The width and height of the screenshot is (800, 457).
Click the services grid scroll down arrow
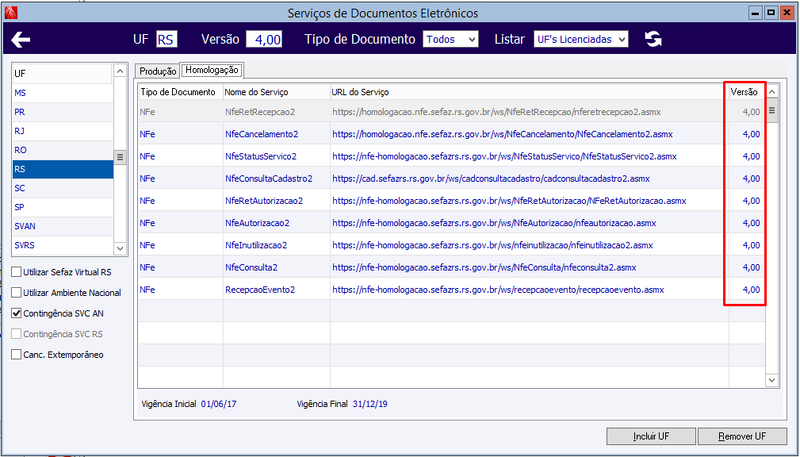[772, 380]
